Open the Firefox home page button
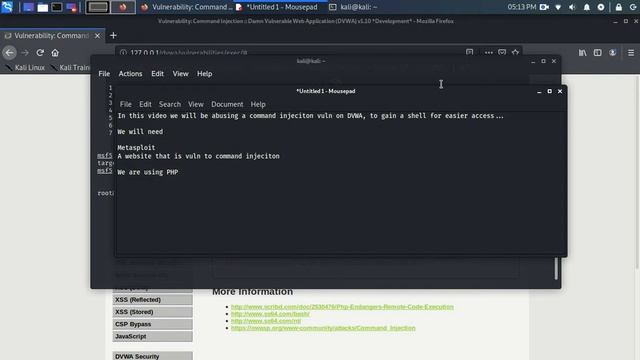Image resolution: width=640 pixels, height=360 pixels. click(x=55, y=53)
